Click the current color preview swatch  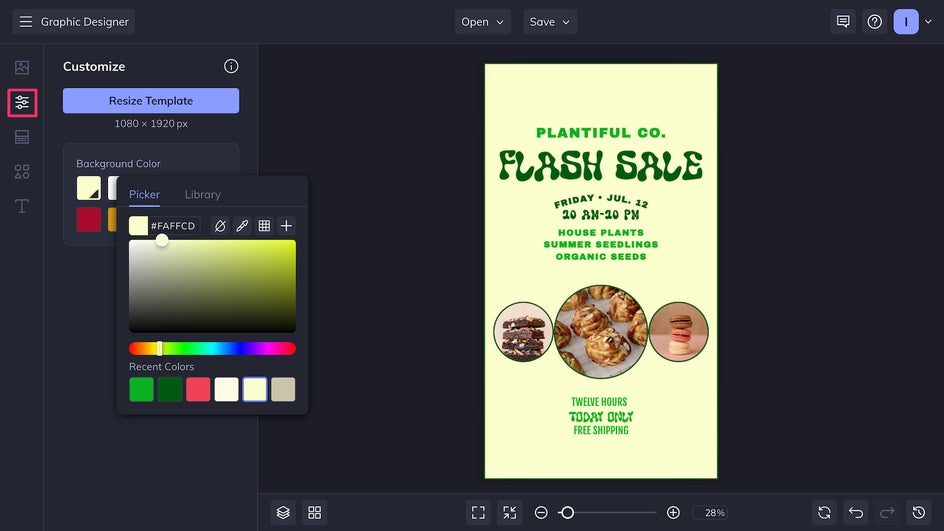point(138,226)
